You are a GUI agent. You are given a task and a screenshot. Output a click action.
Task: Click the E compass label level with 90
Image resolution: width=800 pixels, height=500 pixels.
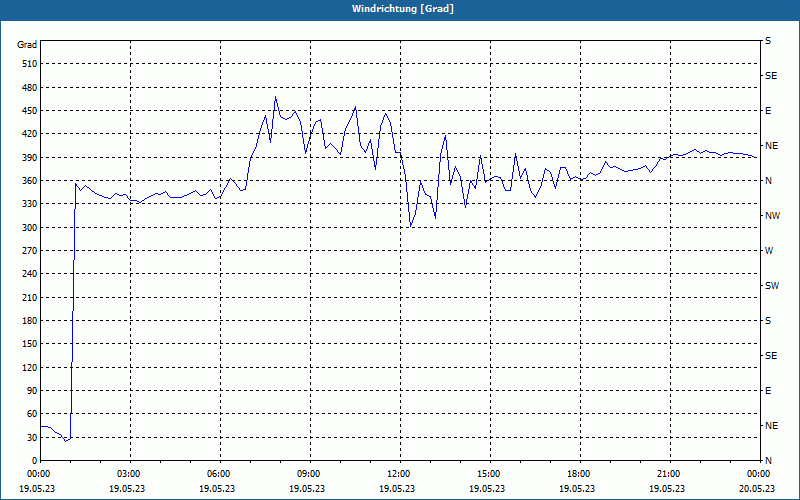coord(768,391)
